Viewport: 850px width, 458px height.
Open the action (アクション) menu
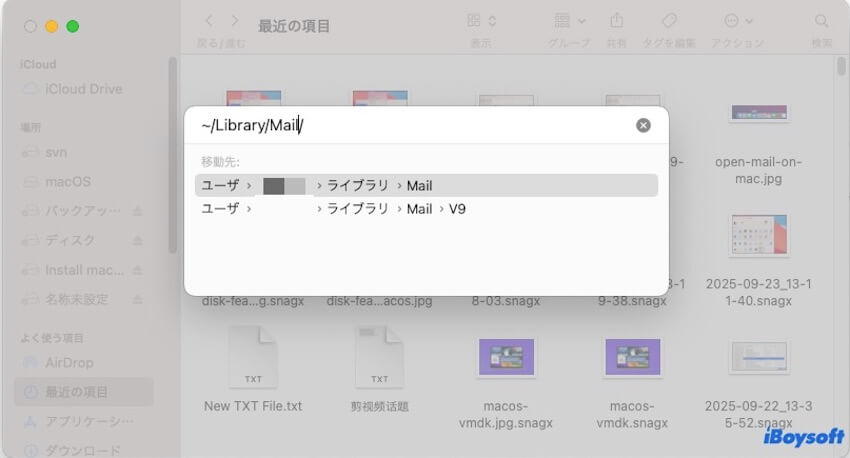(x=737, y=21)
